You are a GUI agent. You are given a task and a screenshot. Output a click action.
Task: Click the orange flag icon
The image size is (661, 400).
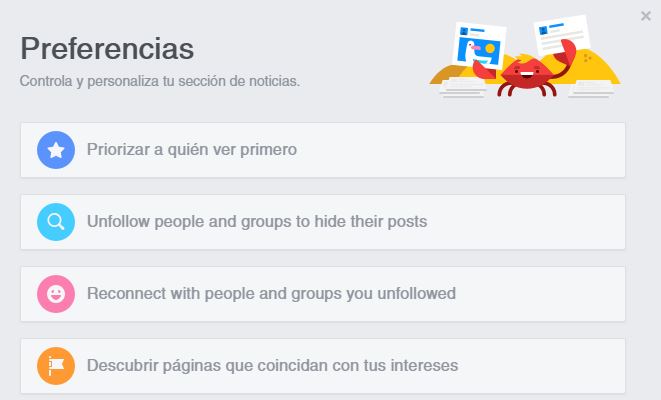(x=56, y=366)
